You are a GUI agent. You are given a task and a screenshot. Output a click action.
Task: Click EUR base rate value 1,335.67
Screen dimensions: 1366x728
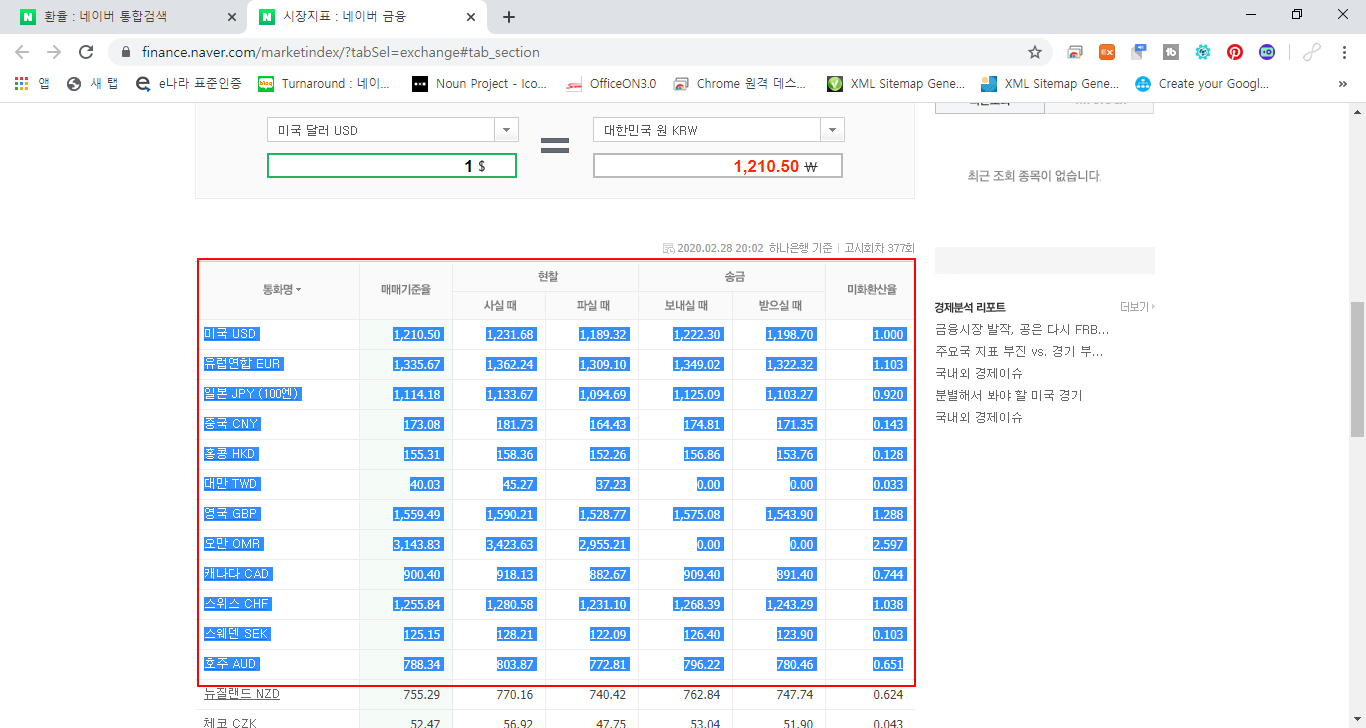coord(417,364)
